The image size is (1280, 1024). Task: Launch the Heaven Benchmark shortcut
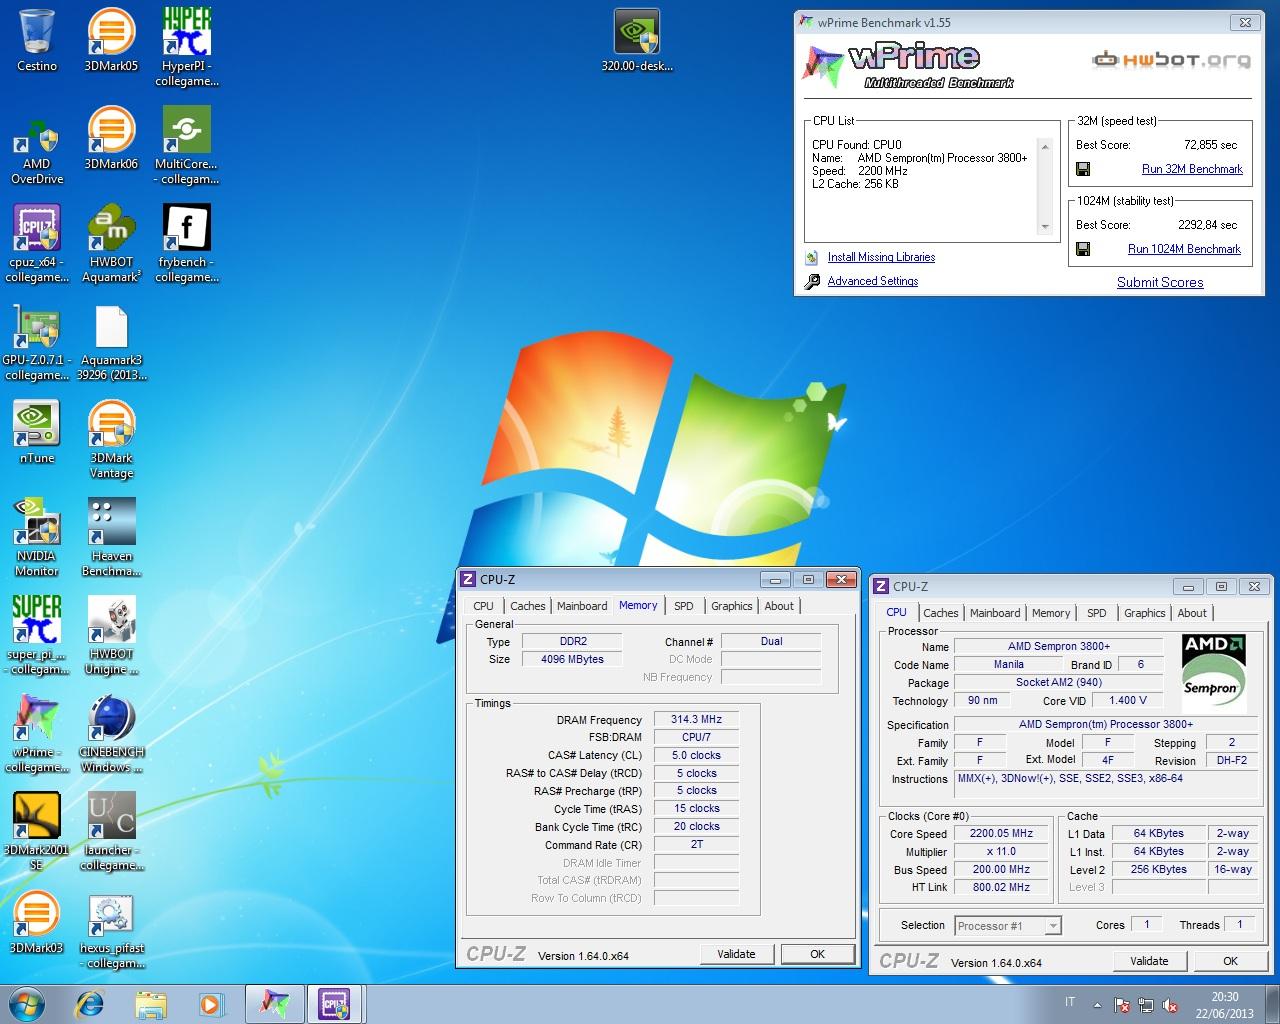tap(111, 537)
